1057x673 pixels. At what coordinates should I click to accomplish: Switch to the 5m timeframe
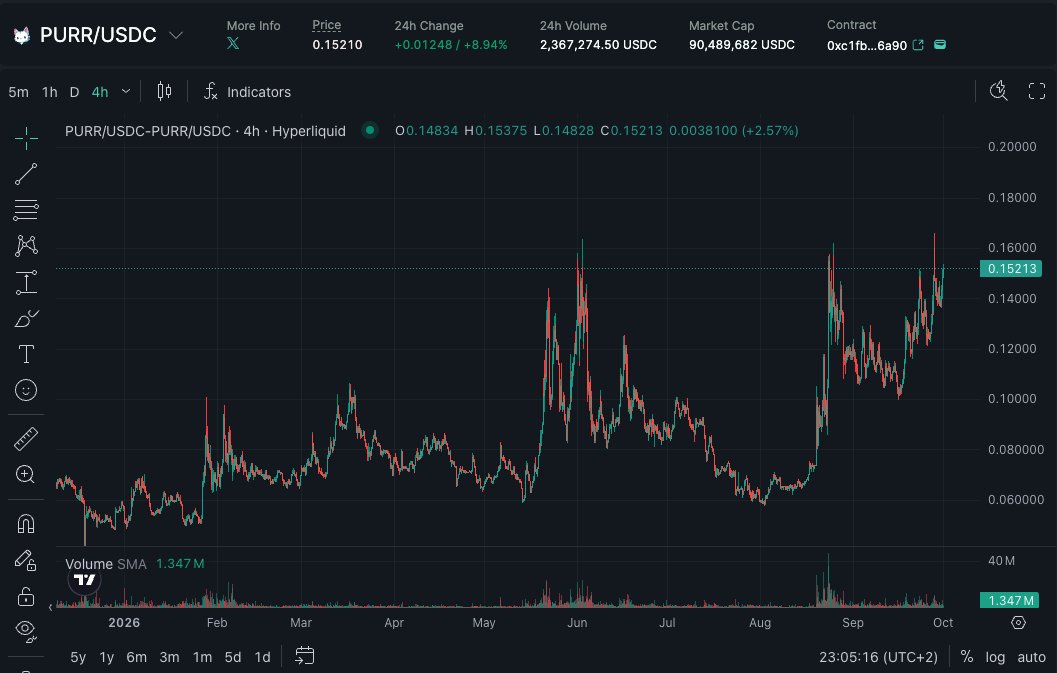(x=18, y=92)
